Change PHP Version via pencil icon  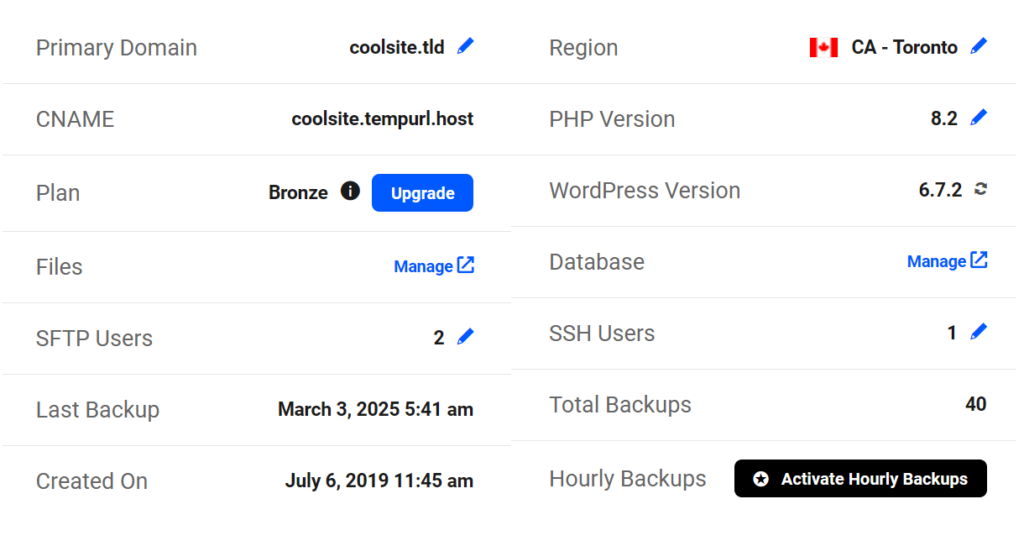[x=979, y=118]
